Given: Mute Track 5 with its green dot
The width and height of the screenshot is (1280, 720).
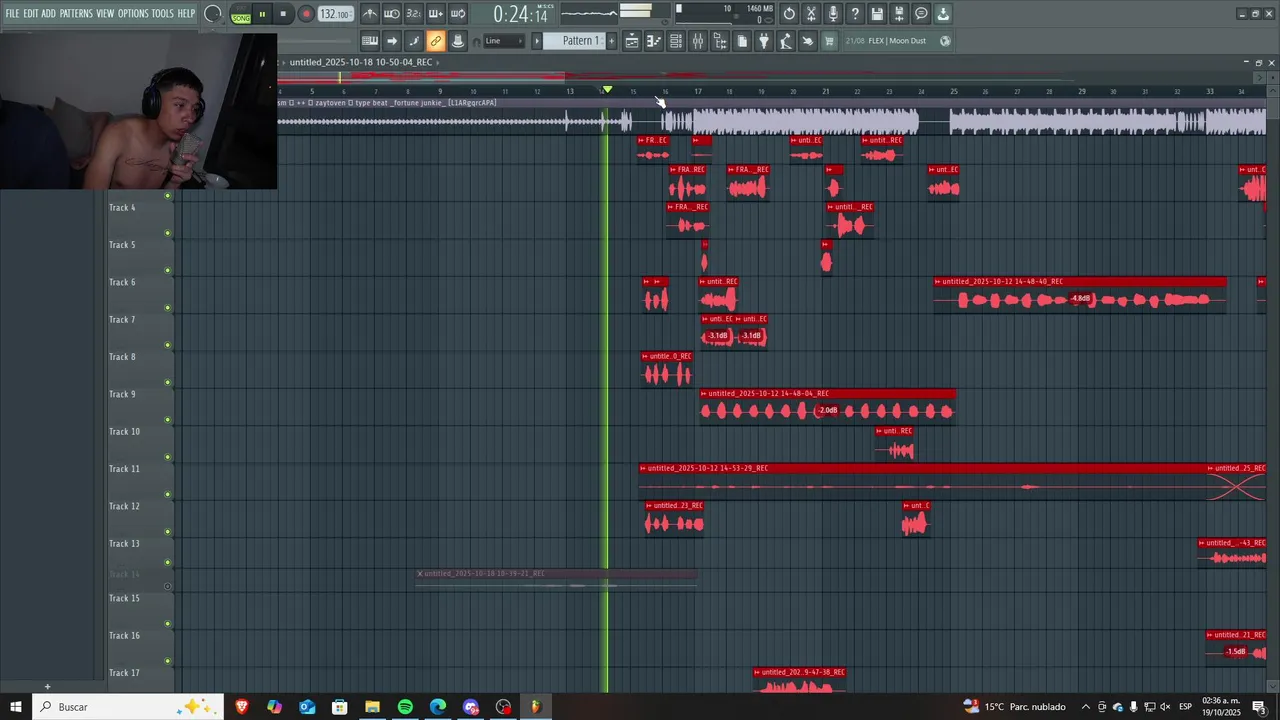Looking at the screenshot, I should coord(168,270).
